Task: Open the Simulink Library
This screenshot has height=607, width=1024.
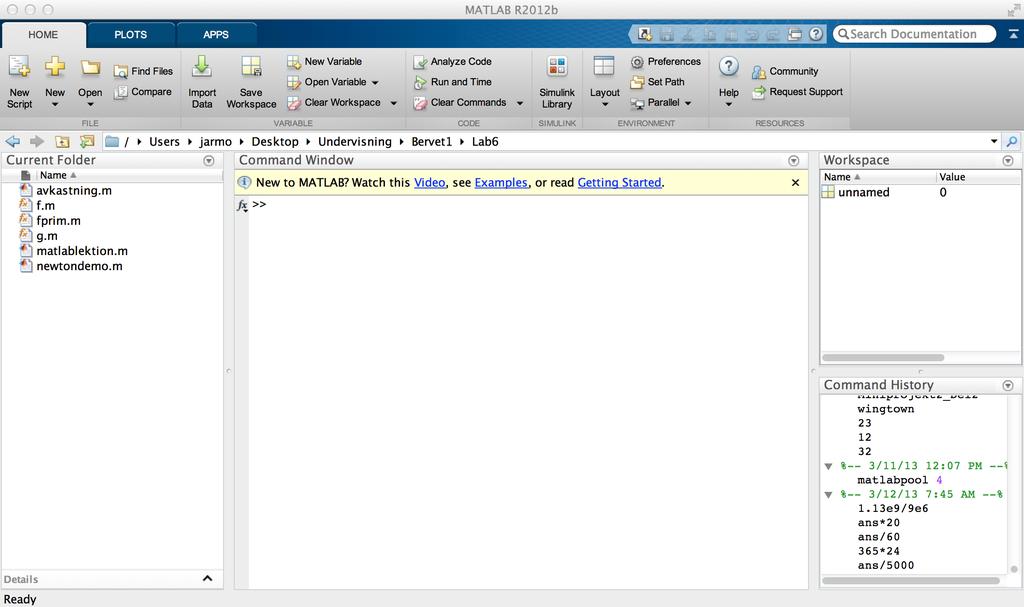Action: pyautogui.click(x=557, y=82)
